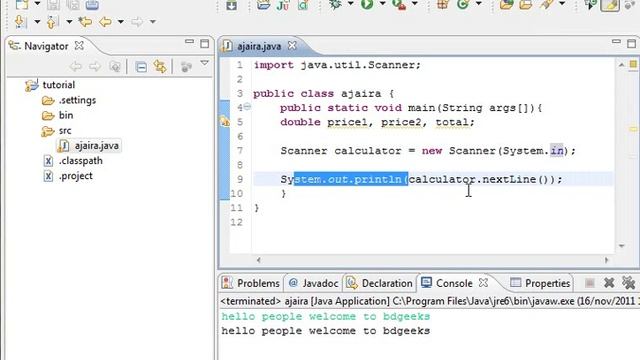Click the editor horizontal scrollbar right arrow

606,260
